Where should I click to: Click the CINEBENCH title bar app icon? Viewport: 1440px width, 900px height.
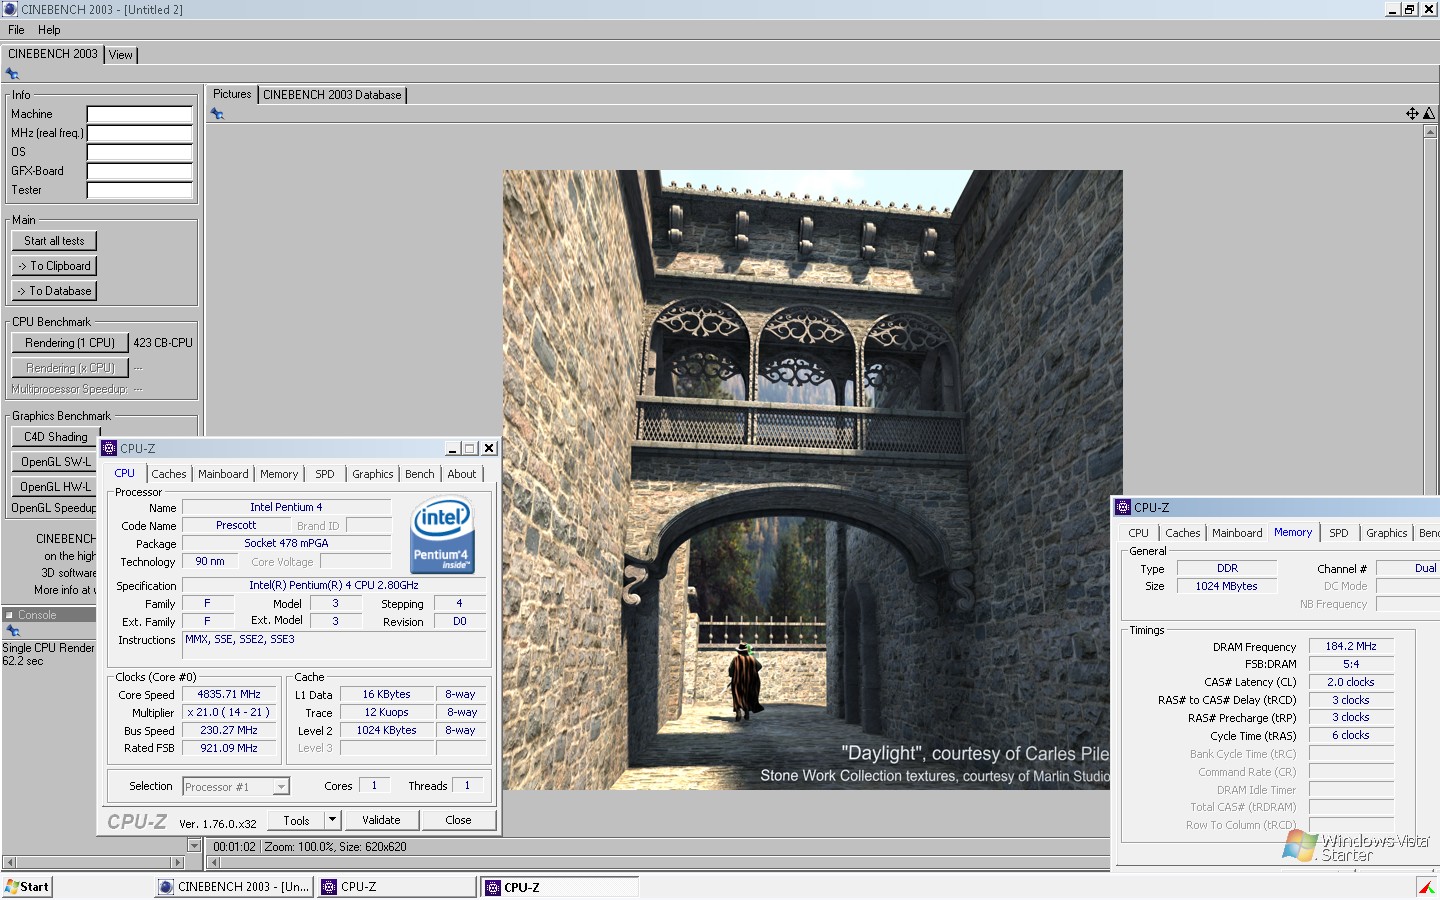click(10, 9)
